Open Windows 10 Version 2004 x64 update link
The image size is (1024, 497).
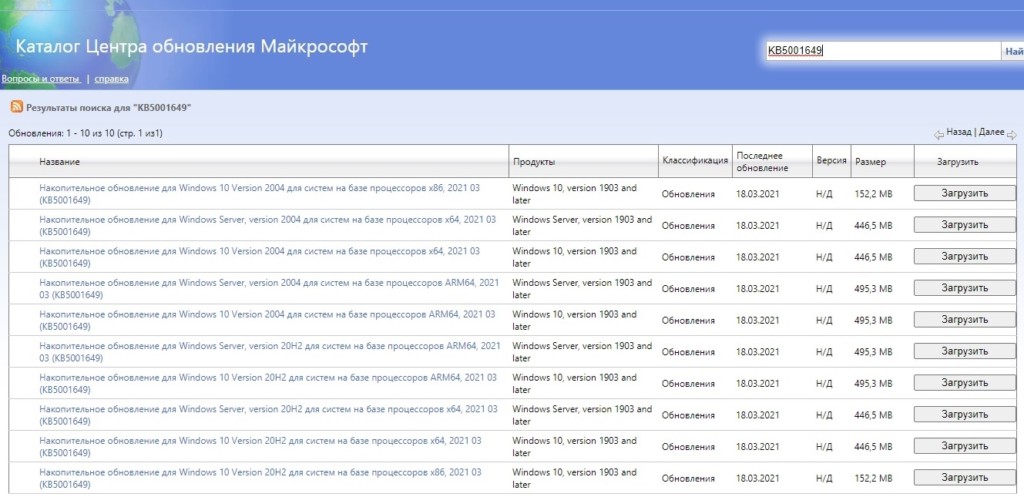click(259, 257)
